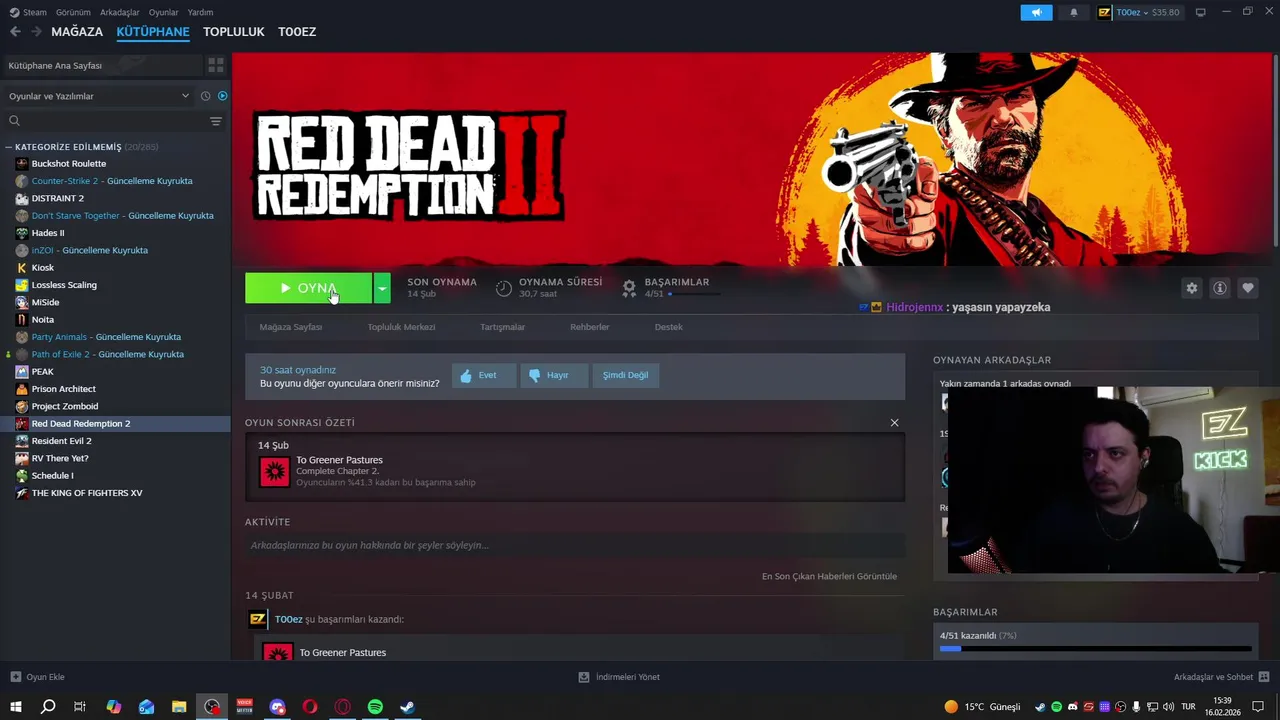
Task: Switch to the MAĞAZA tab
Action: pyautogui.click(x=77, y=32)
